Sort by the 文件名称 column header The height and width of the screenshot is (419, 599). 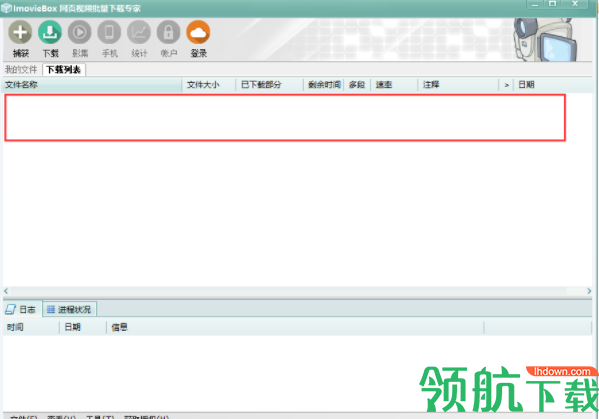click(x=92, y=85)
